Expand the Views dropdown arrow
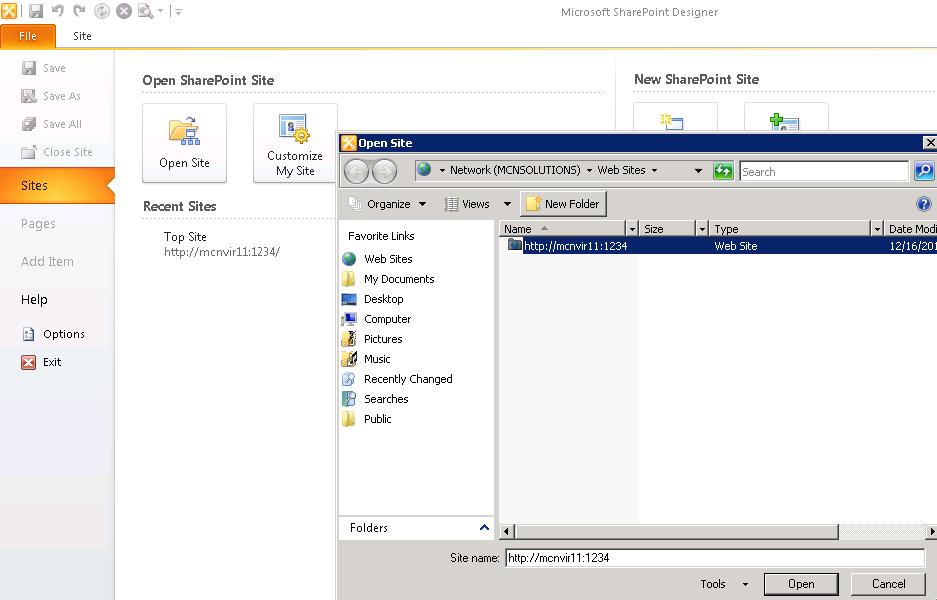The width and height of the screenshot is (937, 600). [x=507, y=204]
